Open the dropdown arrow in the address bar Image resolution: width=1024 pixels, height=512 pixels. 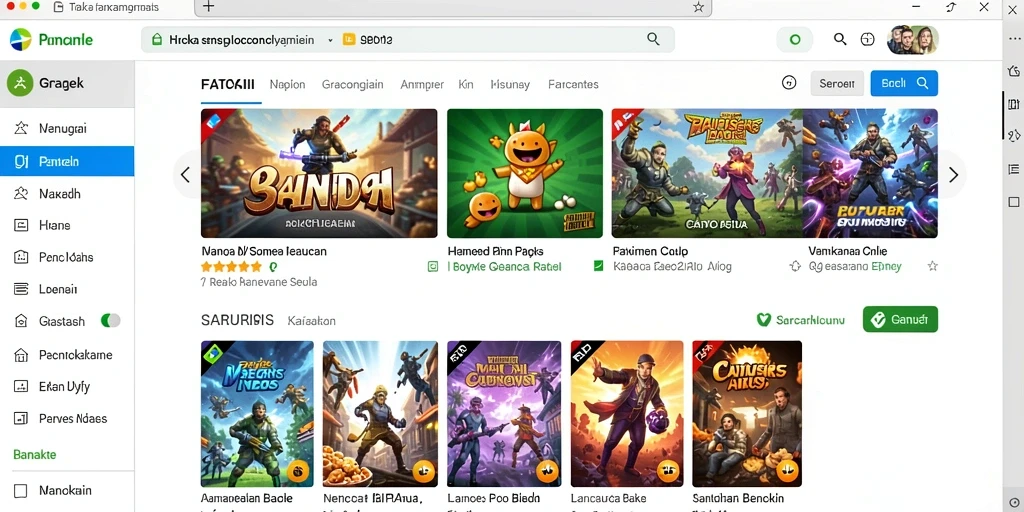330,40
